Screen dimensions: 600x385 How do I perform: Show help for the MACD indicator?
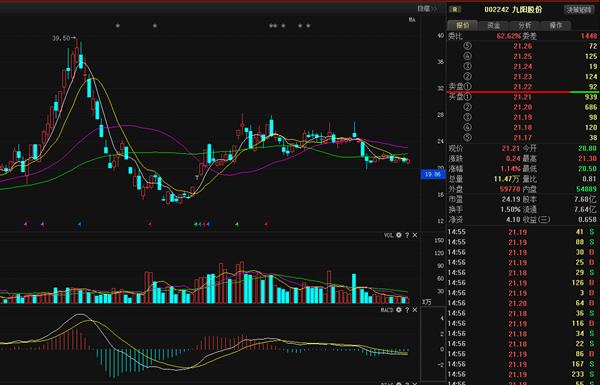407,310
